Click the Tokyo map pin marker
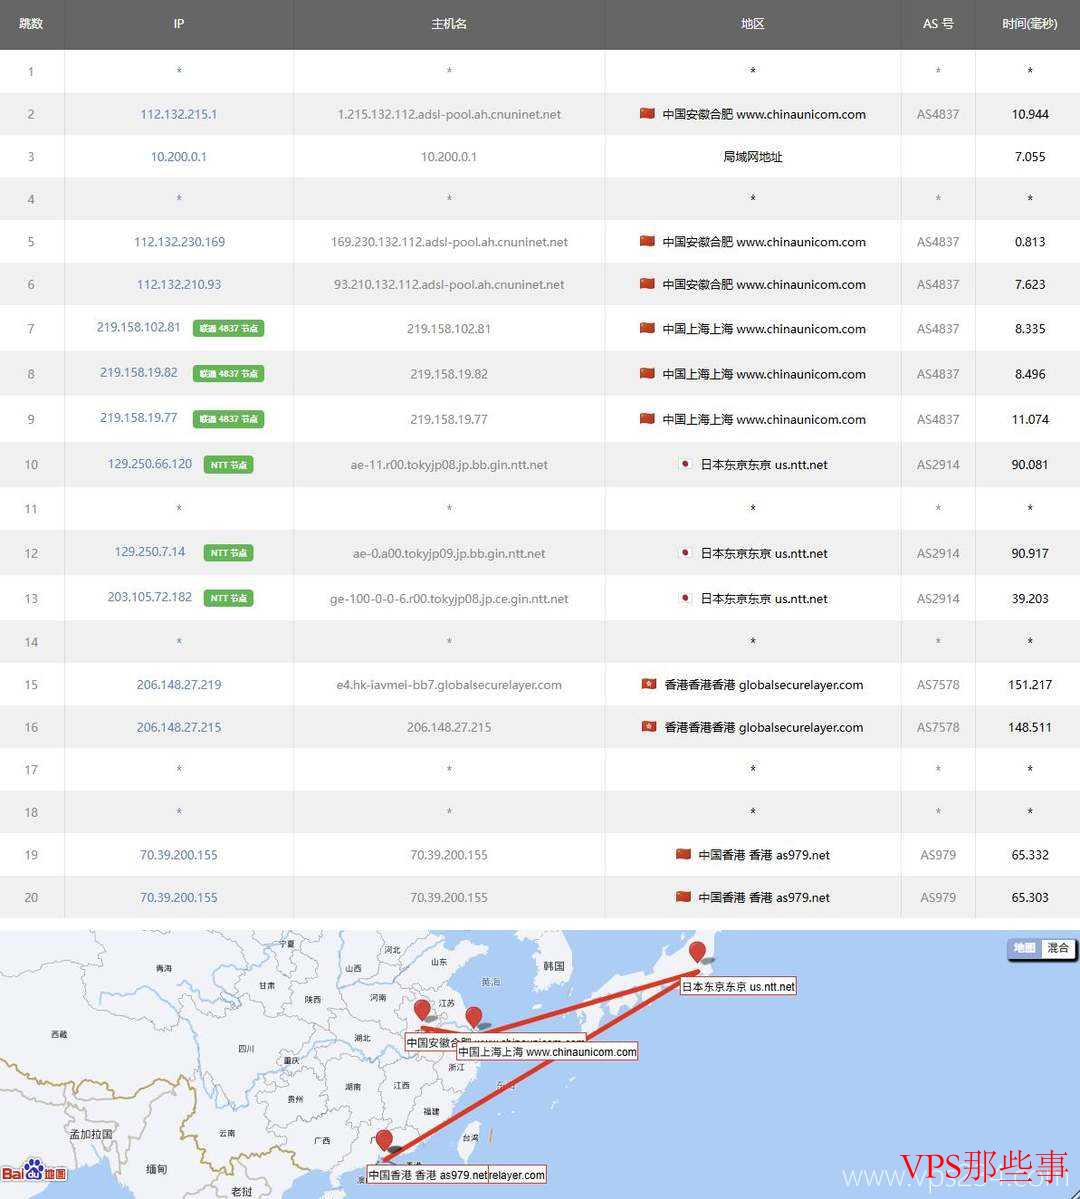This screenshot has width=1080, height=1199. tap(697, 952)
